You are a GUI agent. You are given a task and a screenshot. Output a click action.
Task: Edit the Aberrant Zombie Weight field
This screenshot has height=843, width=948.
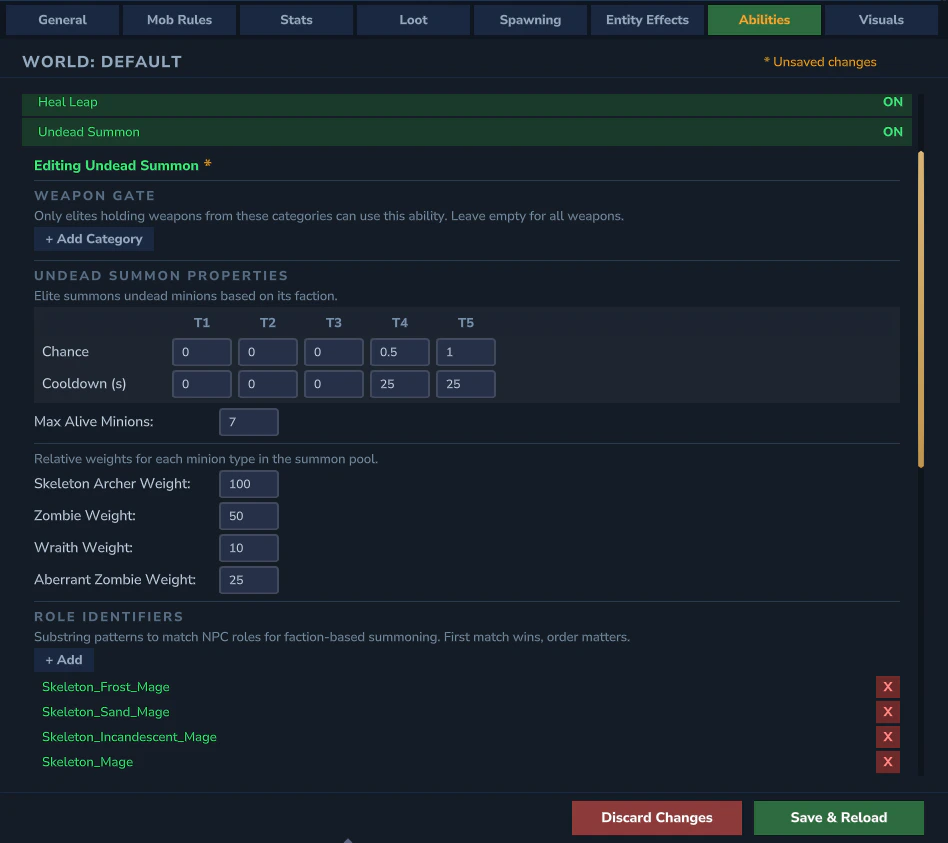(x=248, y=580)
